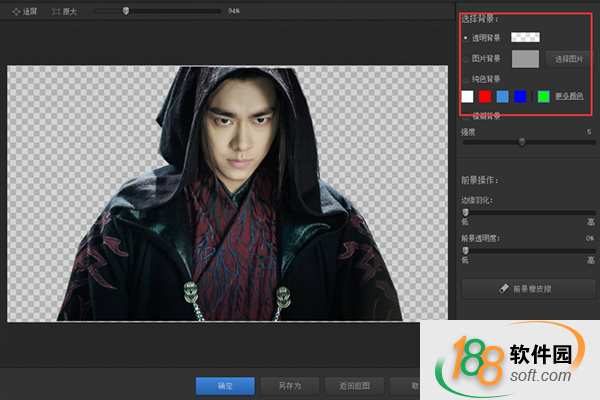
Task: Open the 更多颜色 more colors link
Action: pyautogui.click(x=569, y=96)
